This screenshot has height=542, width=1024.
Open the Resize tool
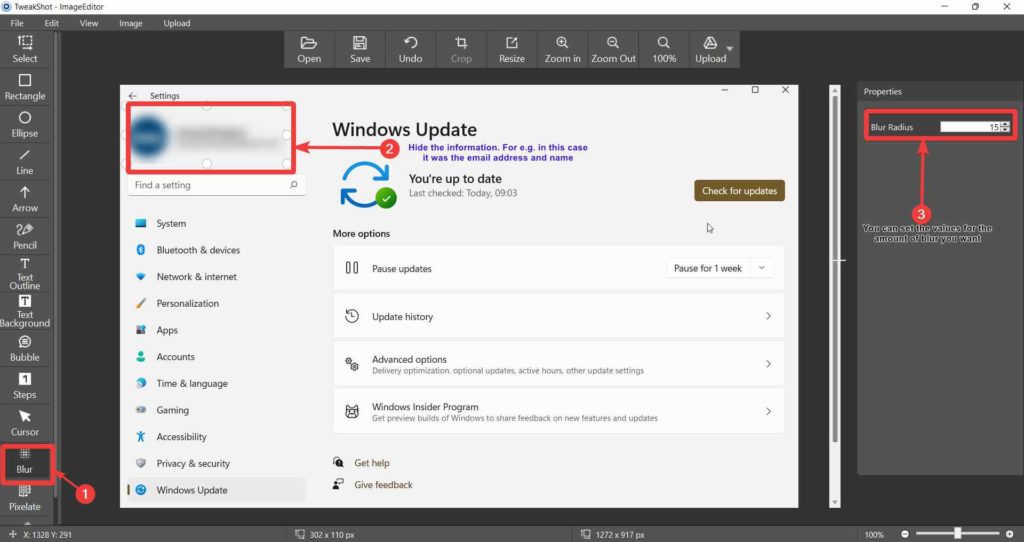point(511,50)
